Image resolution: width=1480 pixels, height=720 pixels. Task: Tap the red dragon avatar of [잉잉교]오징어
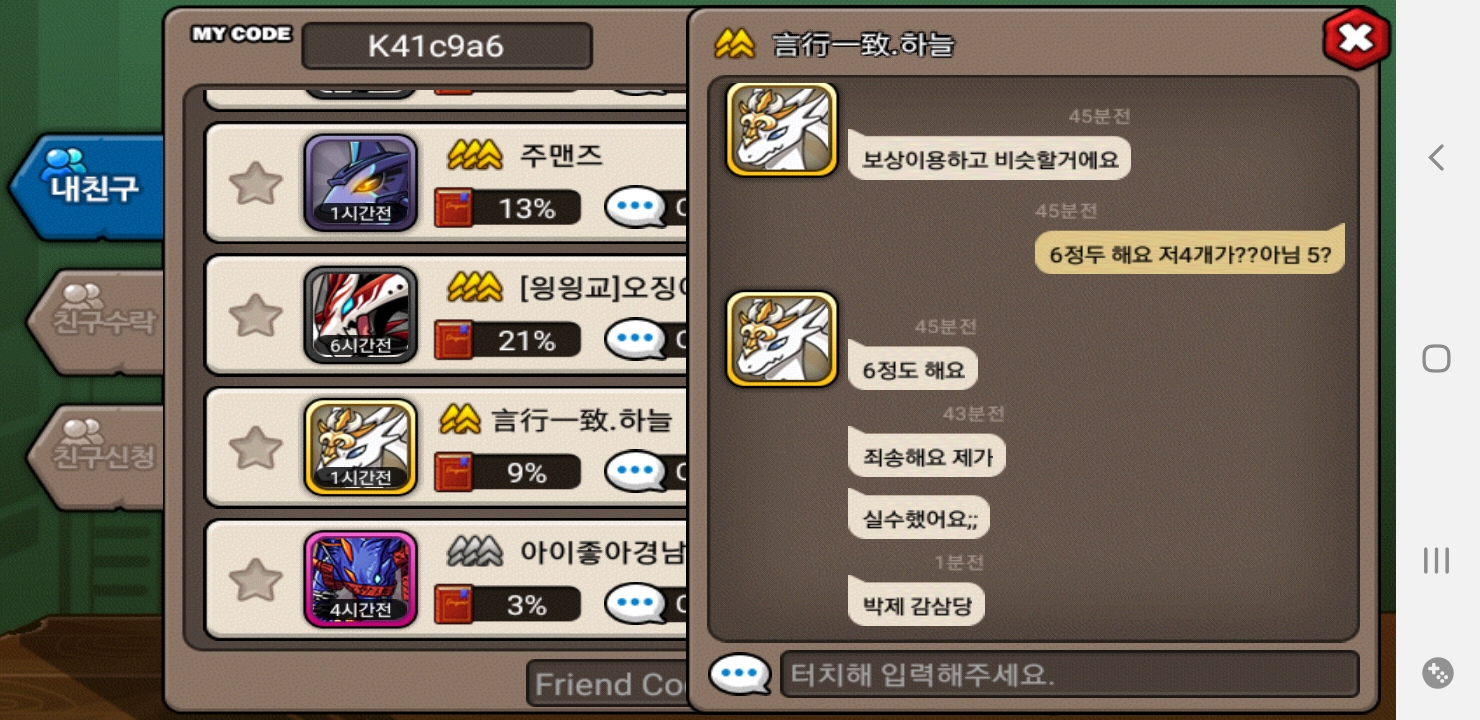point(361,315)
